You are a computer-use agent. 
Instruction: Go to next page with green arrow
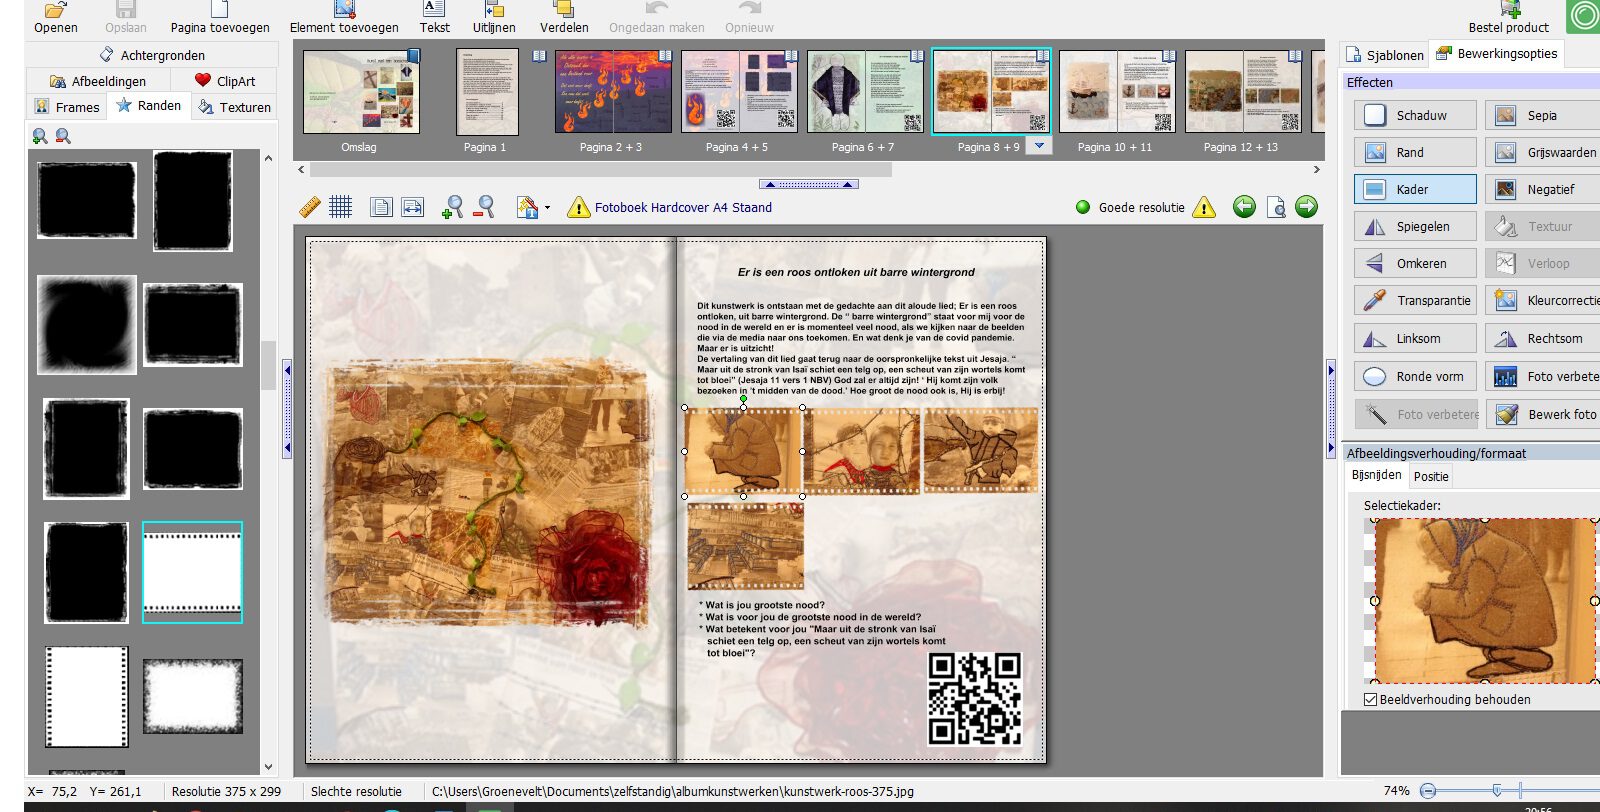coord(1307,207)
